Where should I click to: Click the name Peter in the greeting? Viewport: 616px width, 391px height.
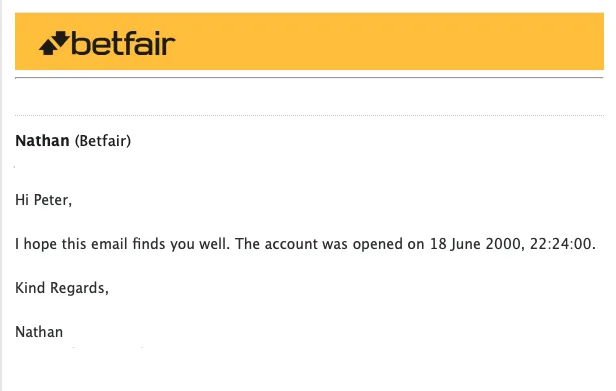[53, 200]
